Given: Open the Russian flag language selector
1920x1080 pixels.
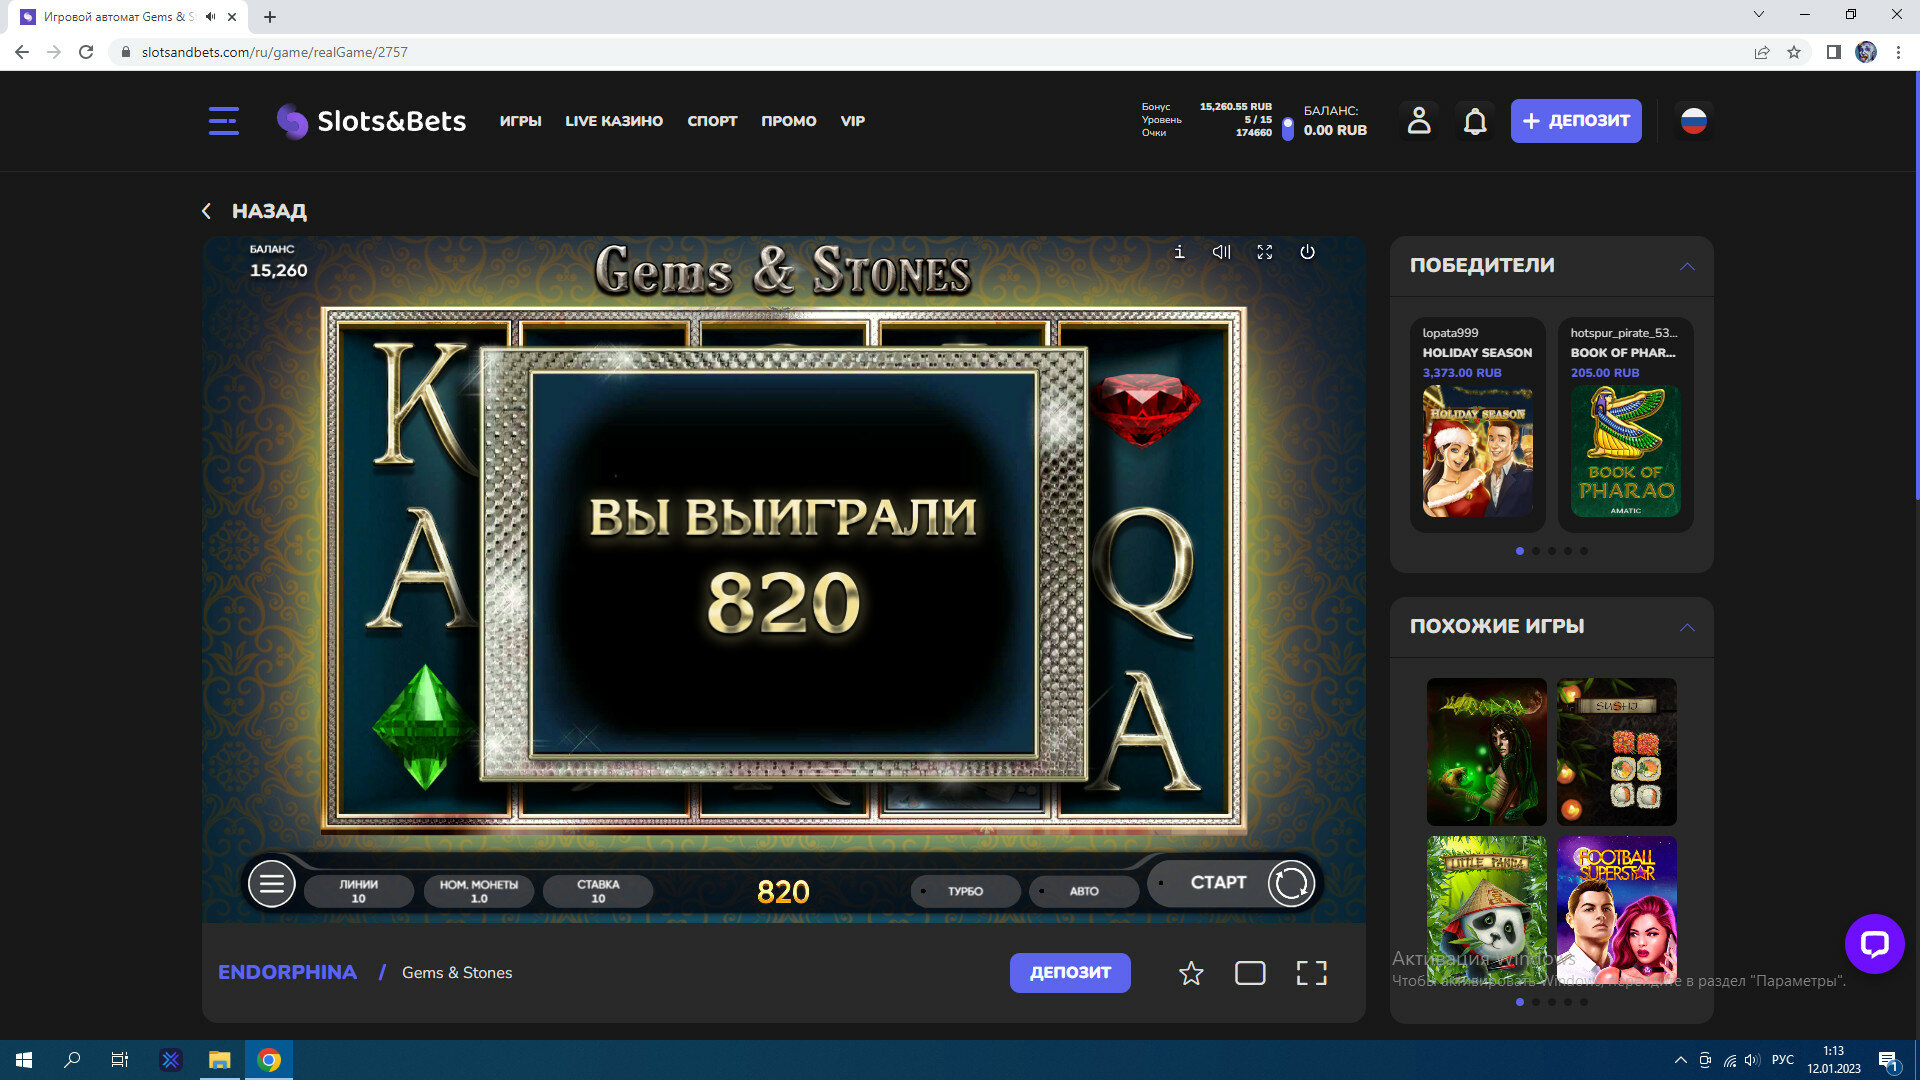Looking at the screenshot, I should point(1693,121).
